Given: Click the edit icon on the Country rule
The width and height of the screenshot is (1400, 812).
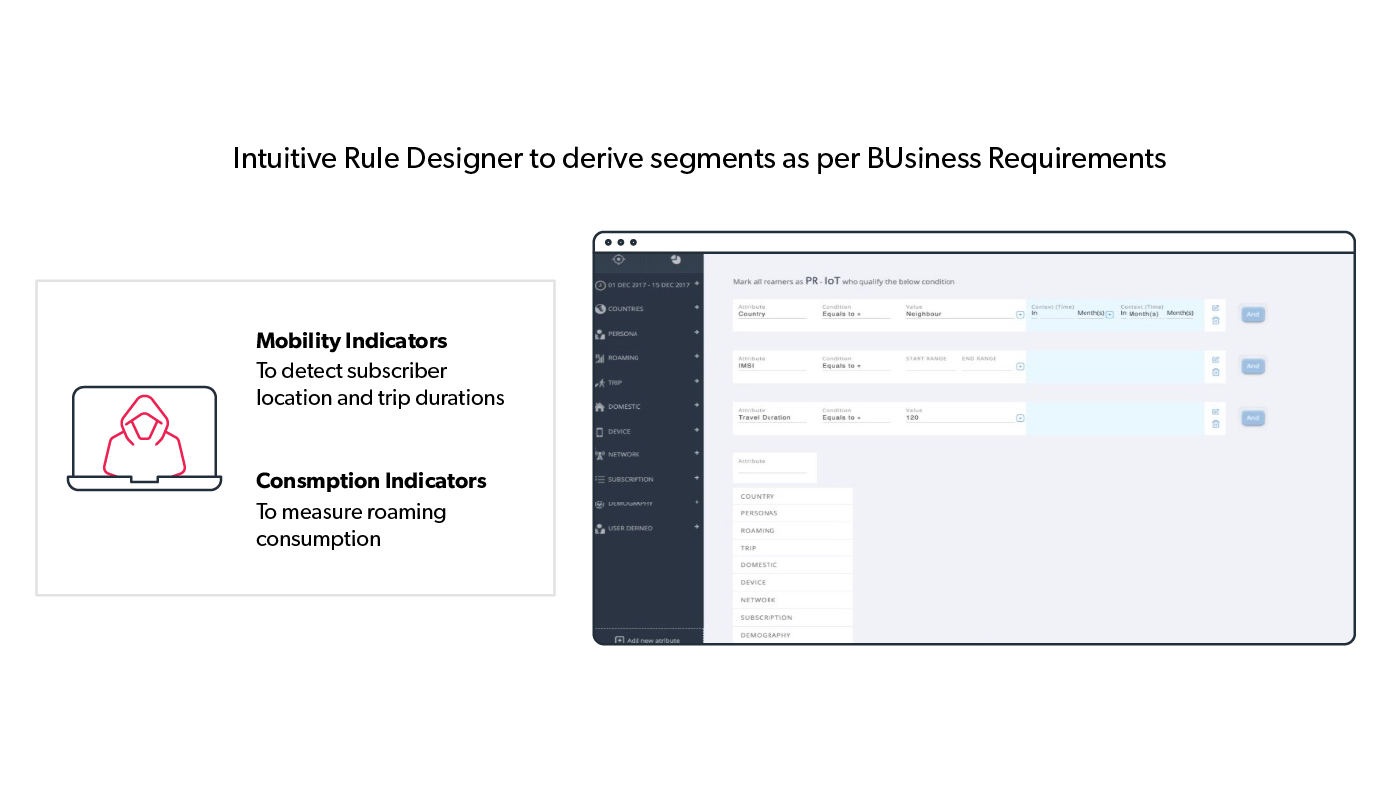Looking at the screenshot, I should point(1215,308).
